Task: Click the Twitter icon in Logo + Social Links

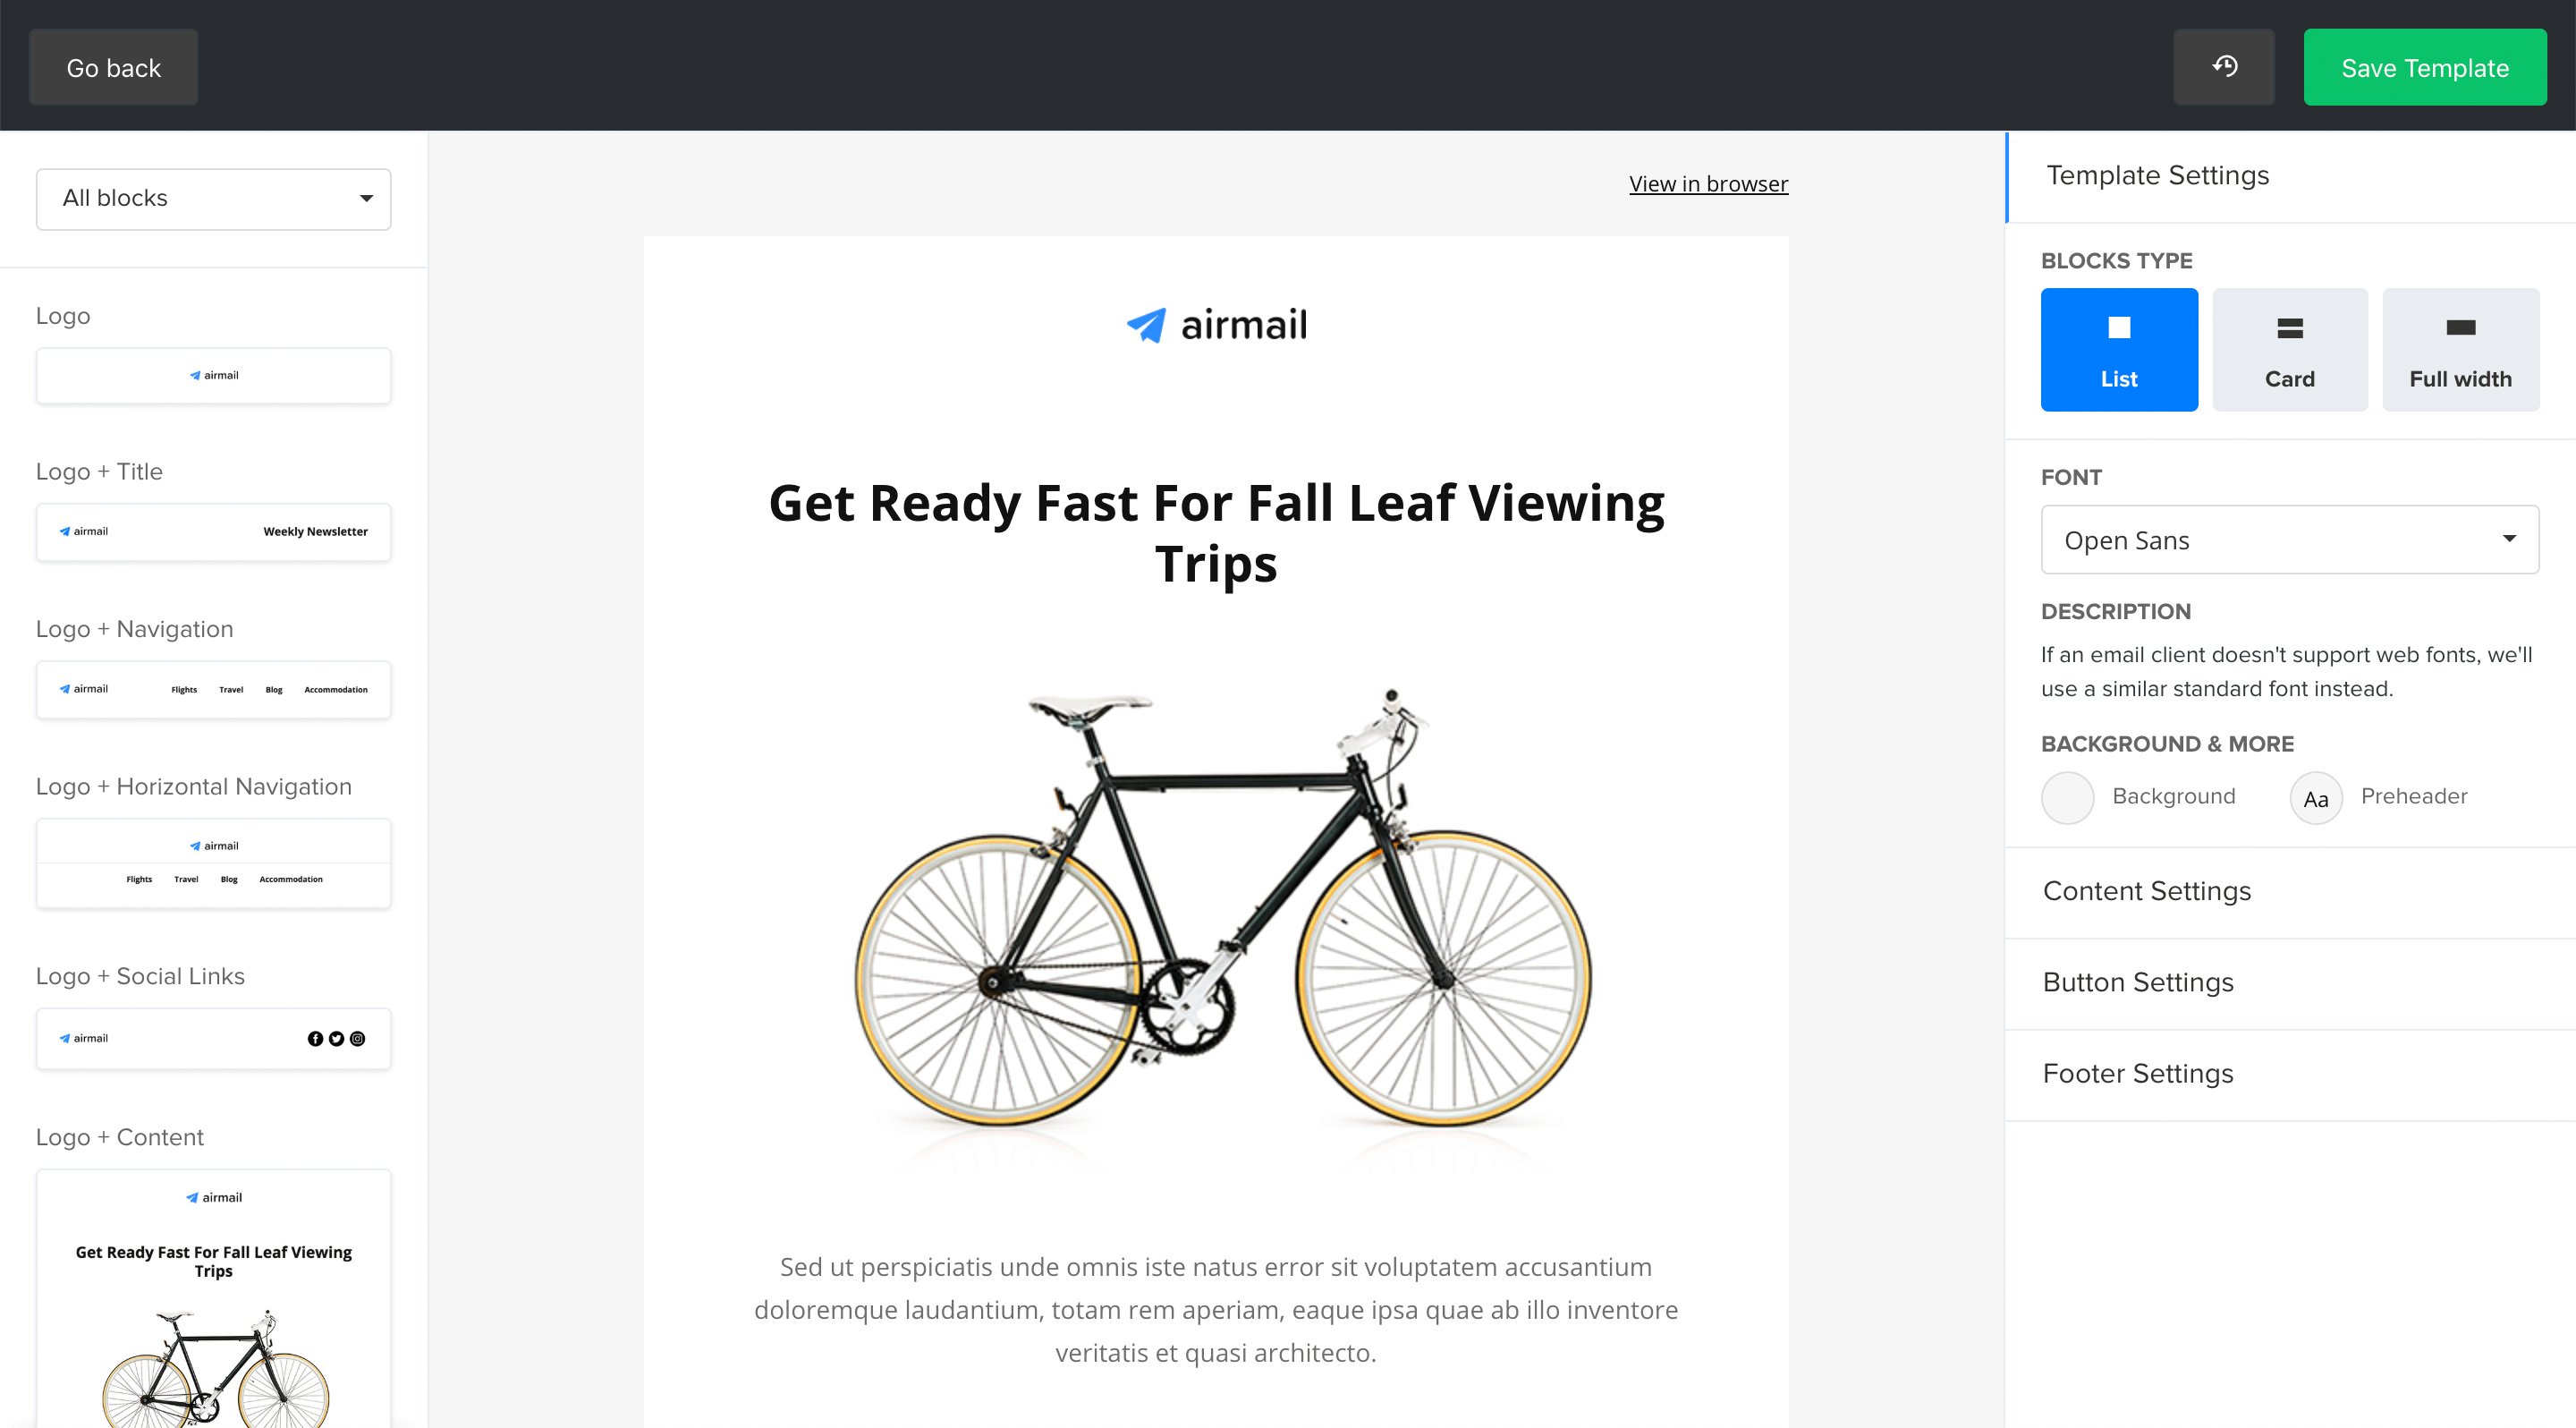Action: 335,1038
